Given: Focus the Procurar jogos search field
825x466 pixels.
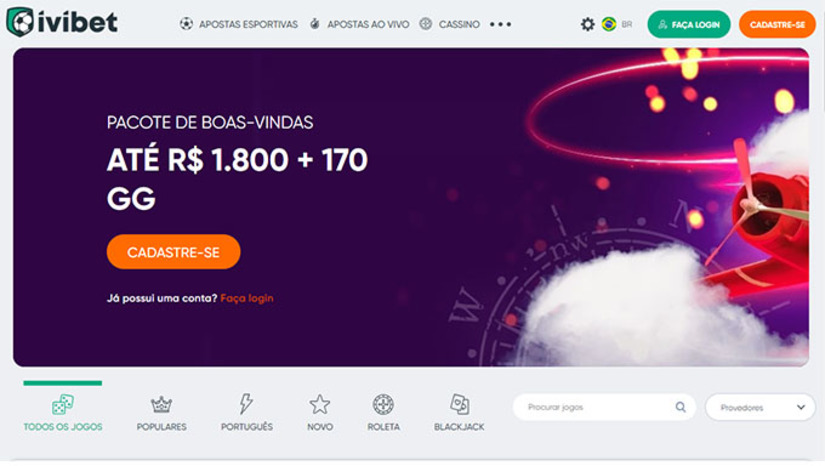Looking at the screenshot, I should pos(604,407).
